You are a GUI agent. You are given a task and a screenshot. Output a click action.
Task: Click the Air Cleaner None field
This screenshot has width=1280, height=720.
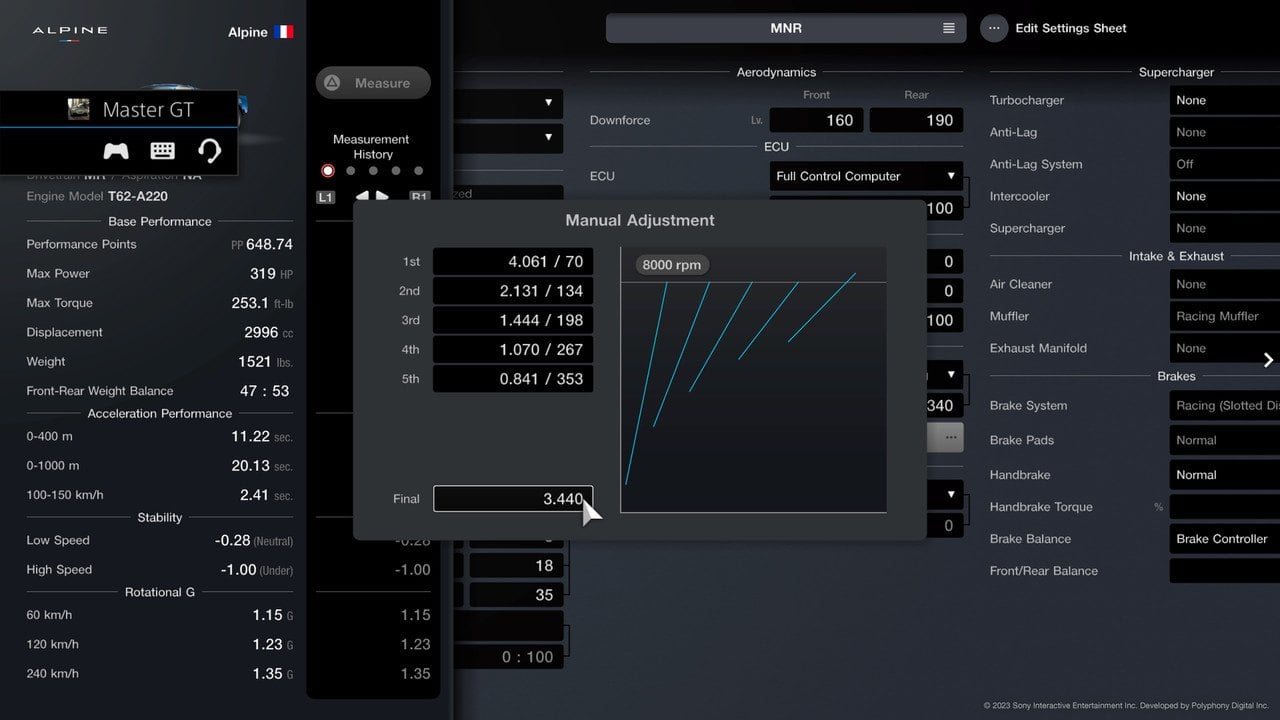[1224, 284]
